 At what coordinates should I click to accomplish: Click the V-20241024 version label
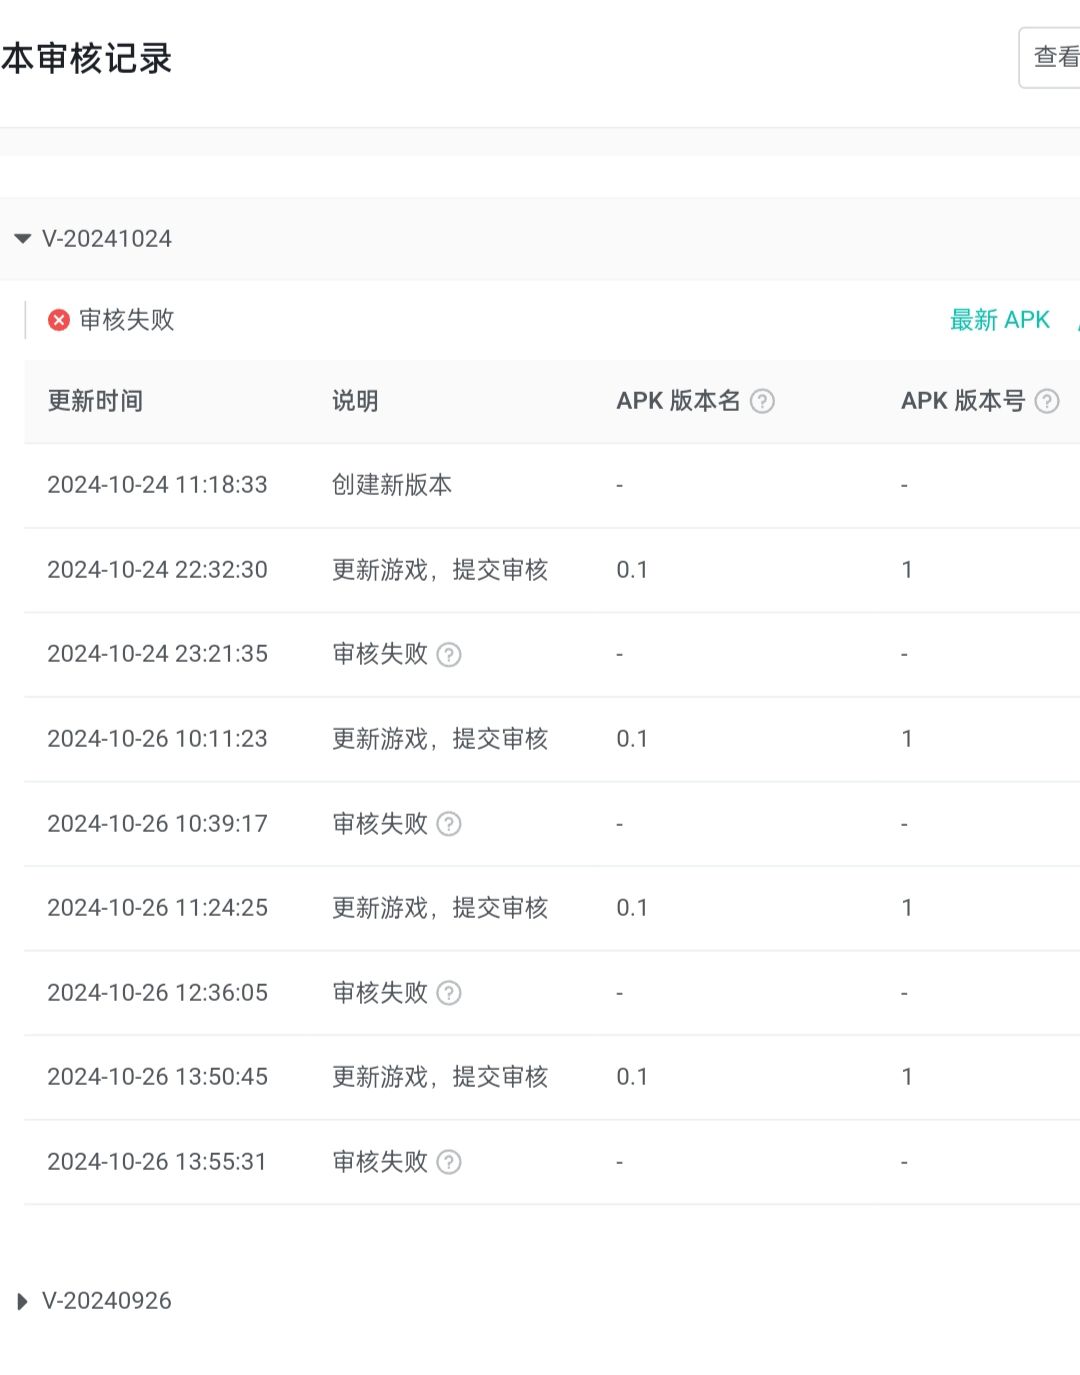point(107,239)
